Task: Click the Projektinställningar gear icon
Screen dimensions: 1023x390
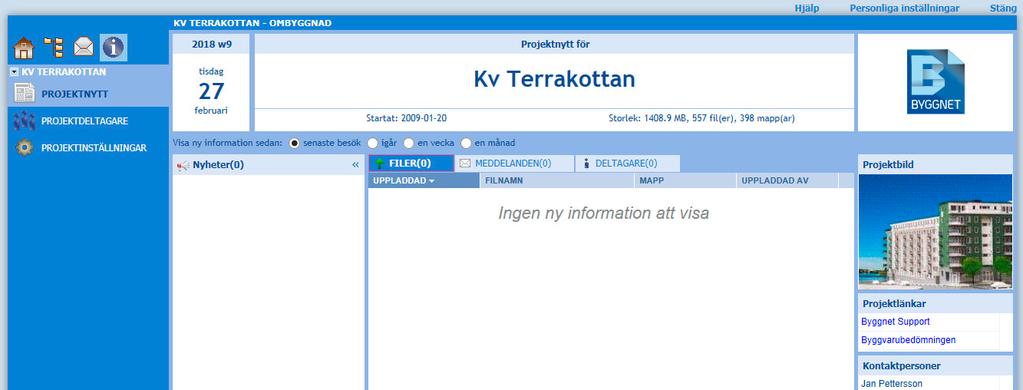Action: pyautogui.click(x=25, y=147)
